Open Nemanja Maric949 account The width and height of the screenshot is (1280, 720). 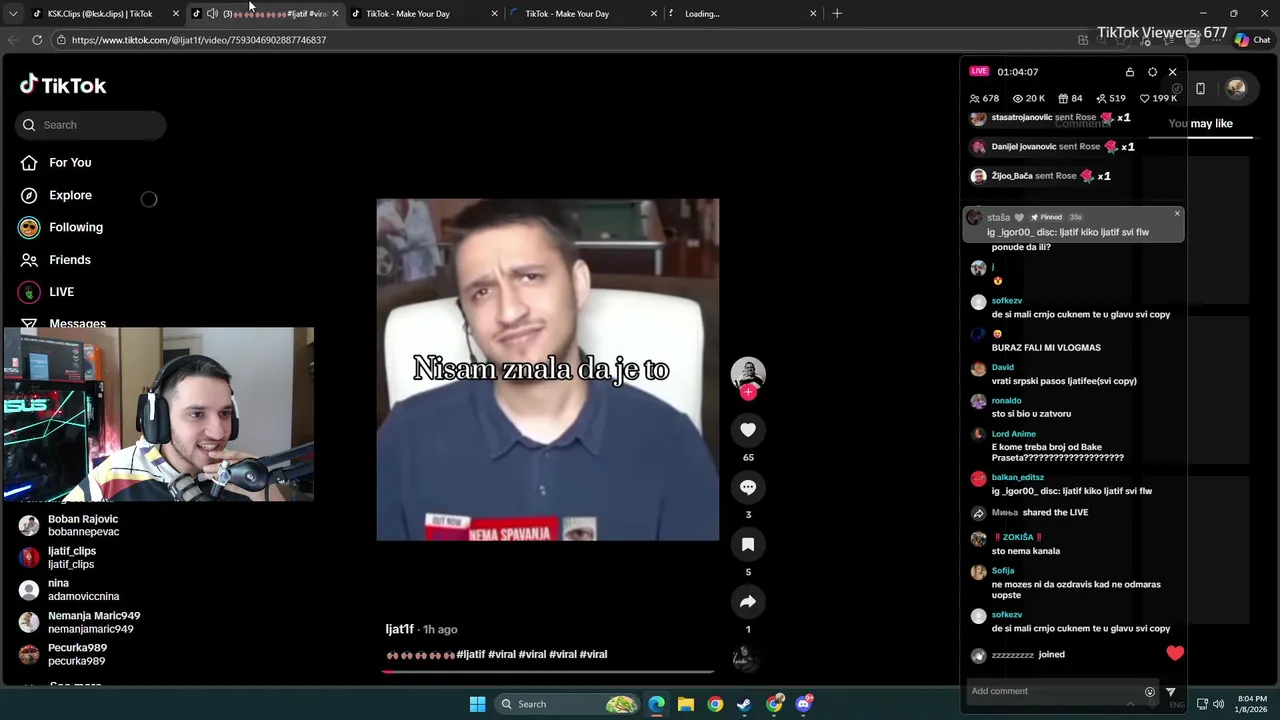click(x=80, y=622)
